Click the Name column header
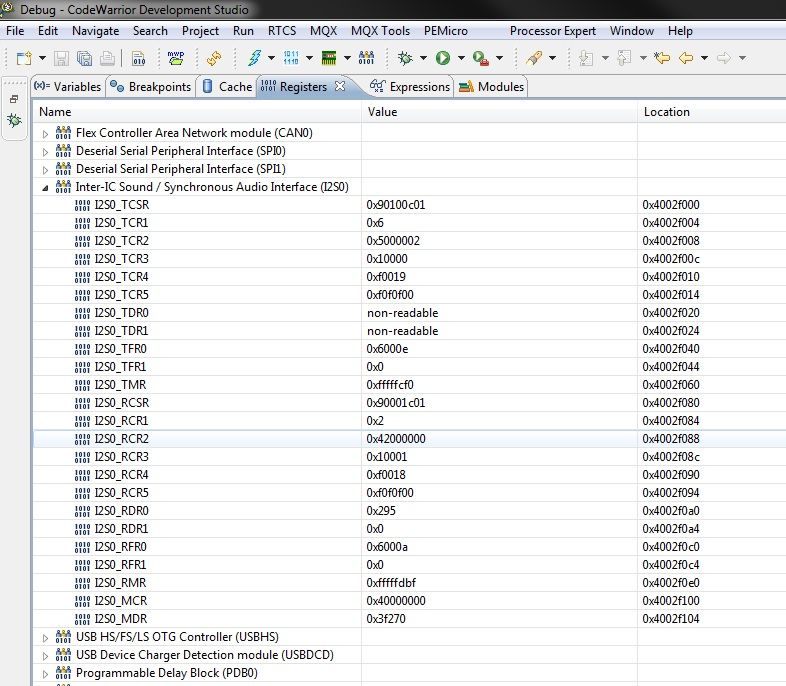This screenshot has width=786, height=686. pos(197,112)
